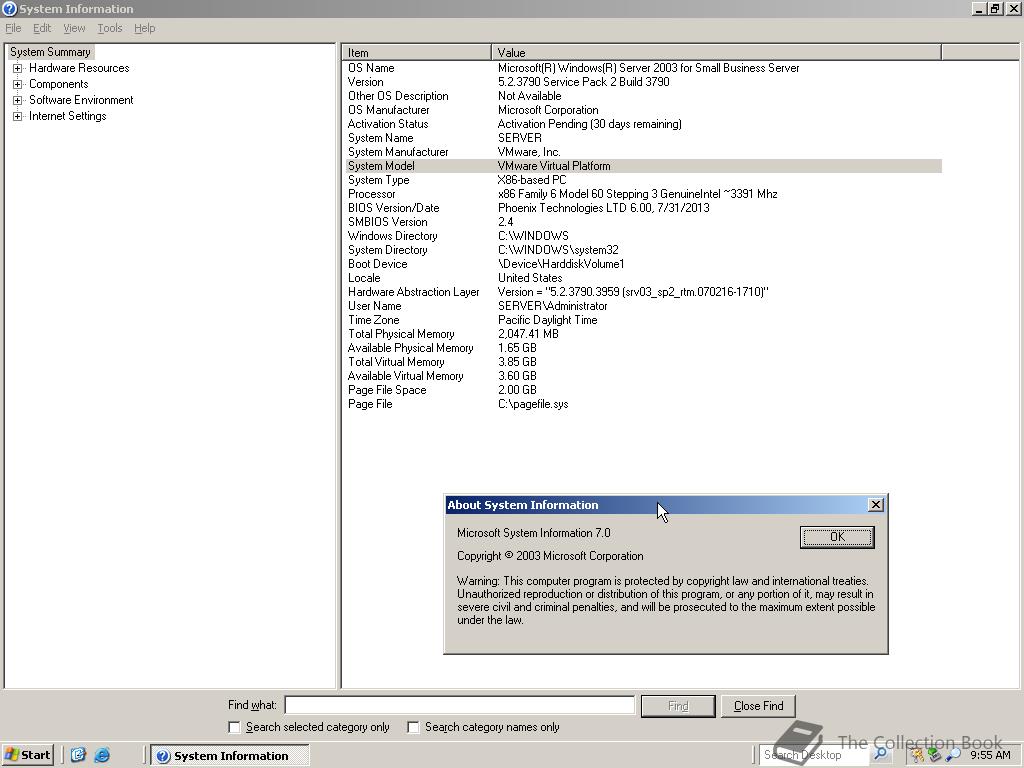Select the SMBIOS Version row
The height and width of the screenshot is (768, 1024).
pyautogui.click(x=643, y=222)
